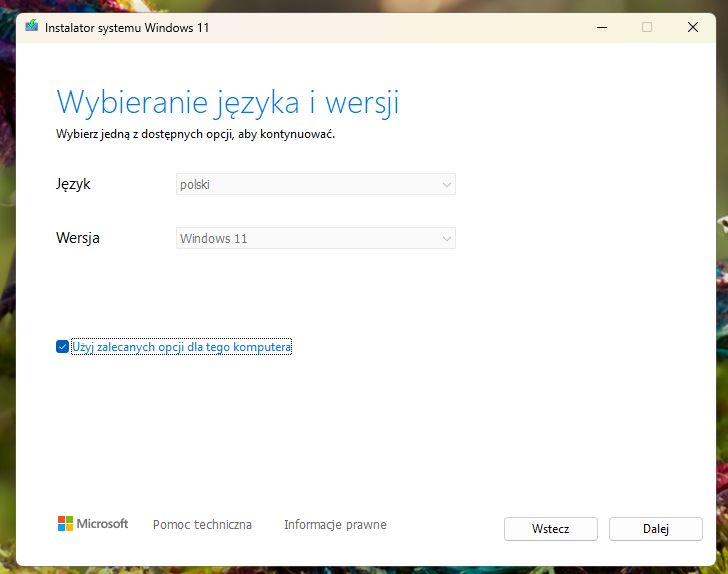Image resolution: width=728 pixels, height=574 pixels.
Task: Open the Pomoc techniczna link
Action: point(202,524)
